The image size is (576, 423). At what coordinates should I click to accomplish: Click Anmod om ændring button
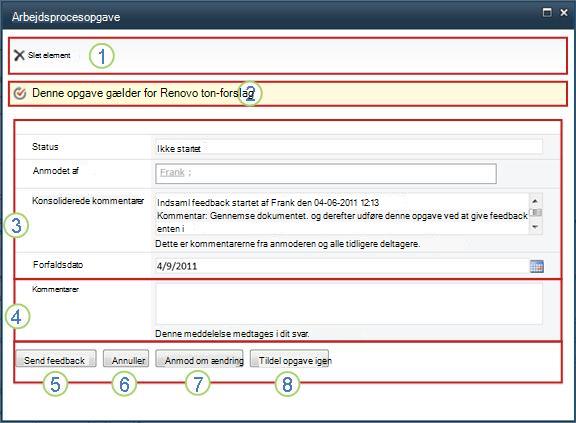[199, 359]
